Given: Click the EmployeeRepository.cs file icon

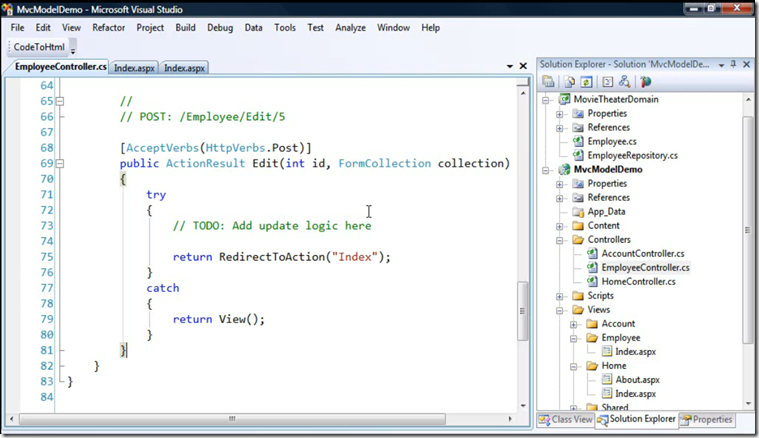Looking at the screenshot, I should pyautogui.click(x=578, y=155).
